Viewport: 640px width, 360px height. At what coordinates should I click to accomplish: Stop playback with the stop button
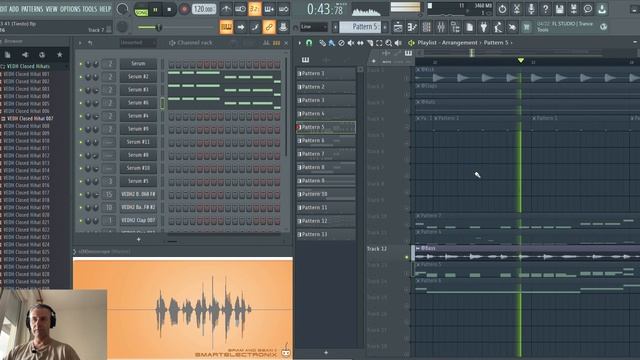[x=169, y=10]
